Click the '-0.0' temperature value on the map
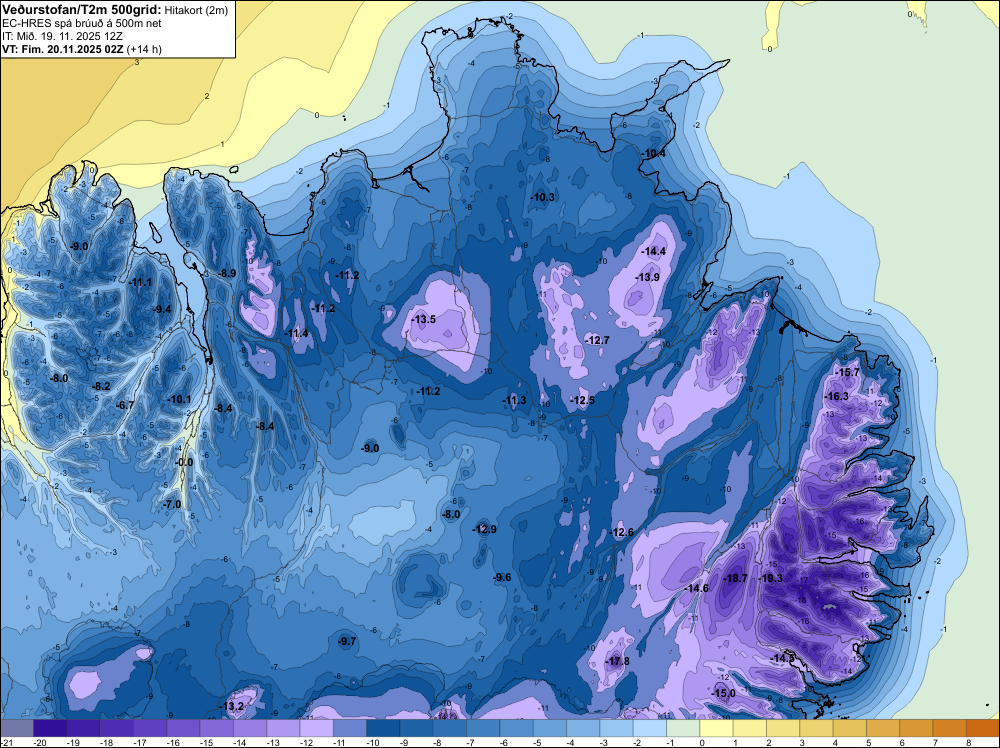Viewport: 1000px width, 748px height. click(x=184, y=462)
